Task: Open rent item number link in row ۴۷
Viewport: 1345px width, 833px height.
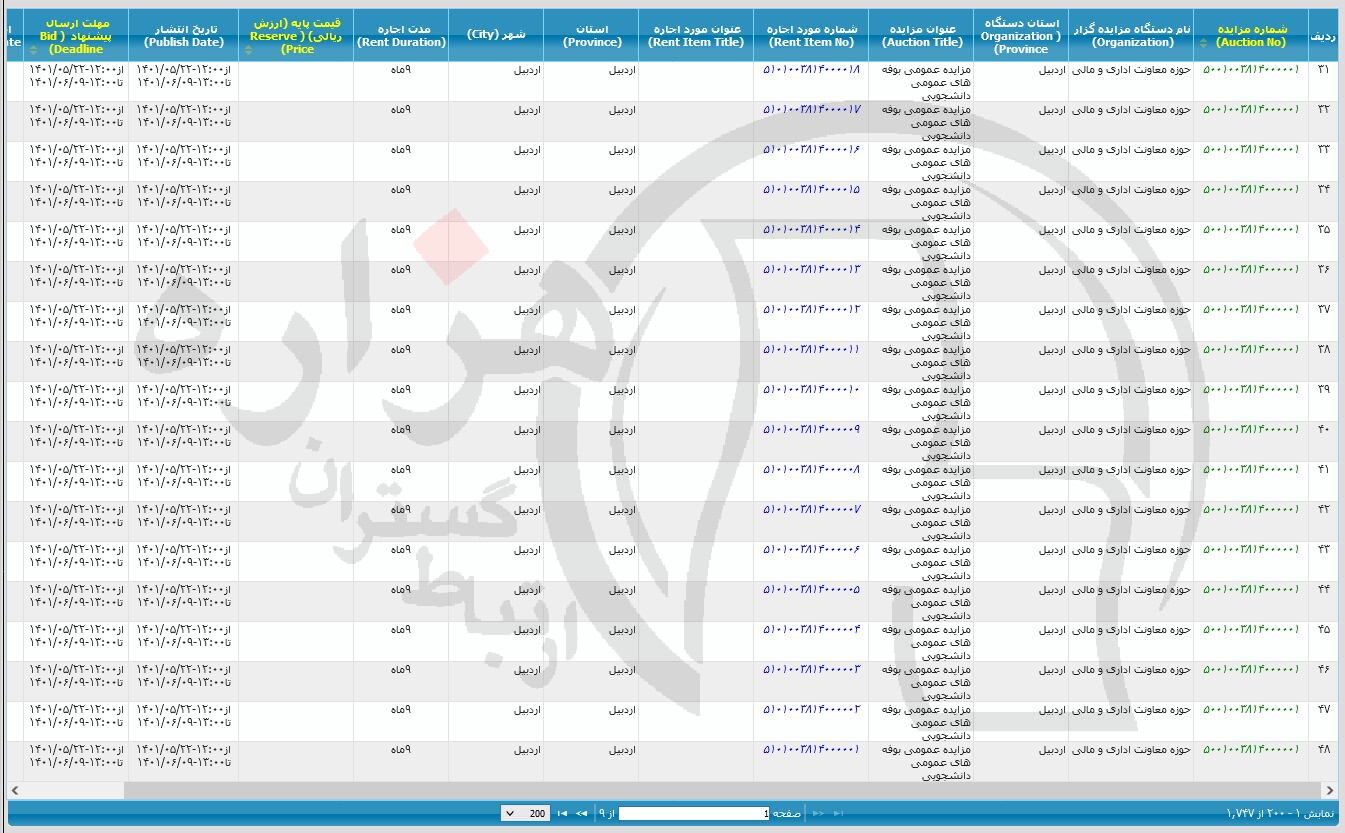Action: 811,709
